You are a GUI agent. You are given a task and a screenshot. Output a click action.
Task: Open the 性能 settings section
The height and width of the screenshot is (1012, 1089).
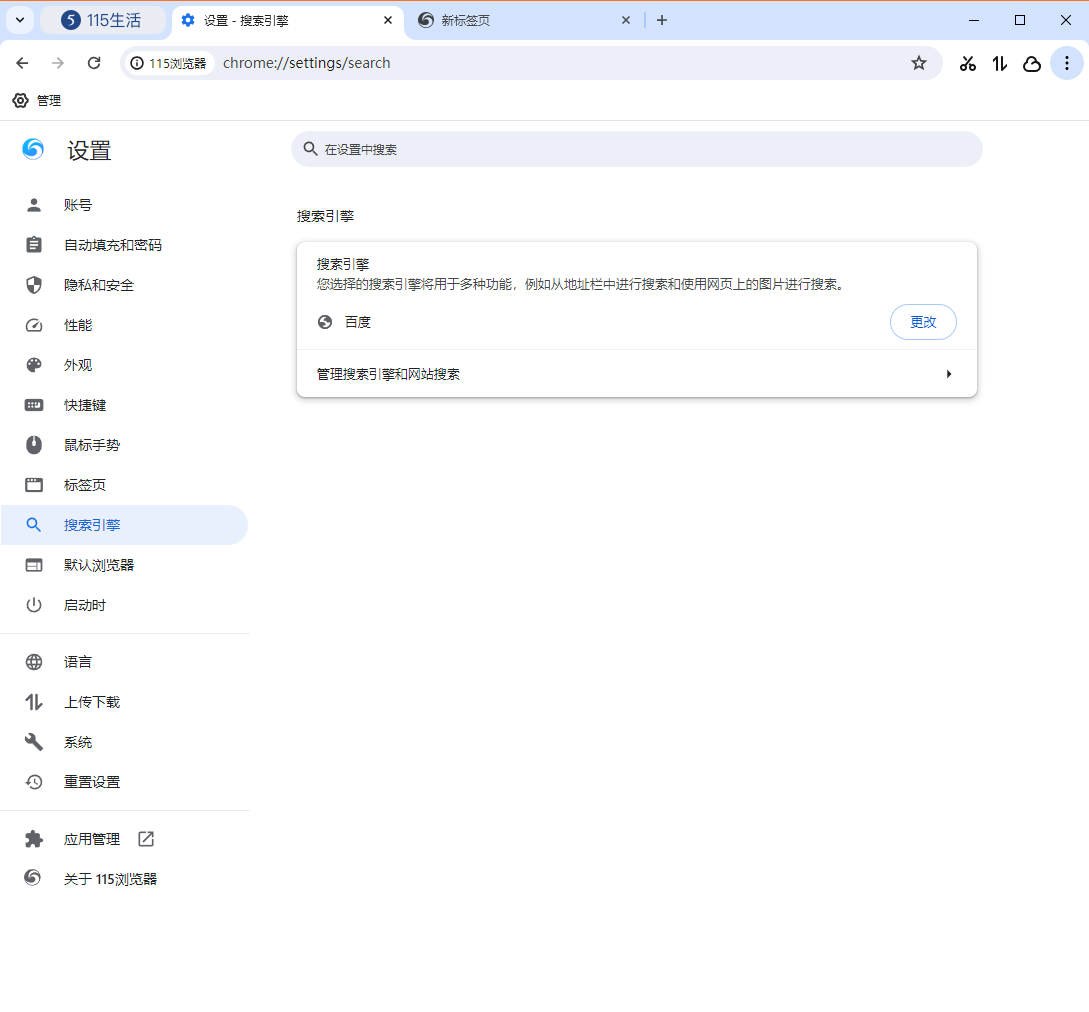pos(77,324)
